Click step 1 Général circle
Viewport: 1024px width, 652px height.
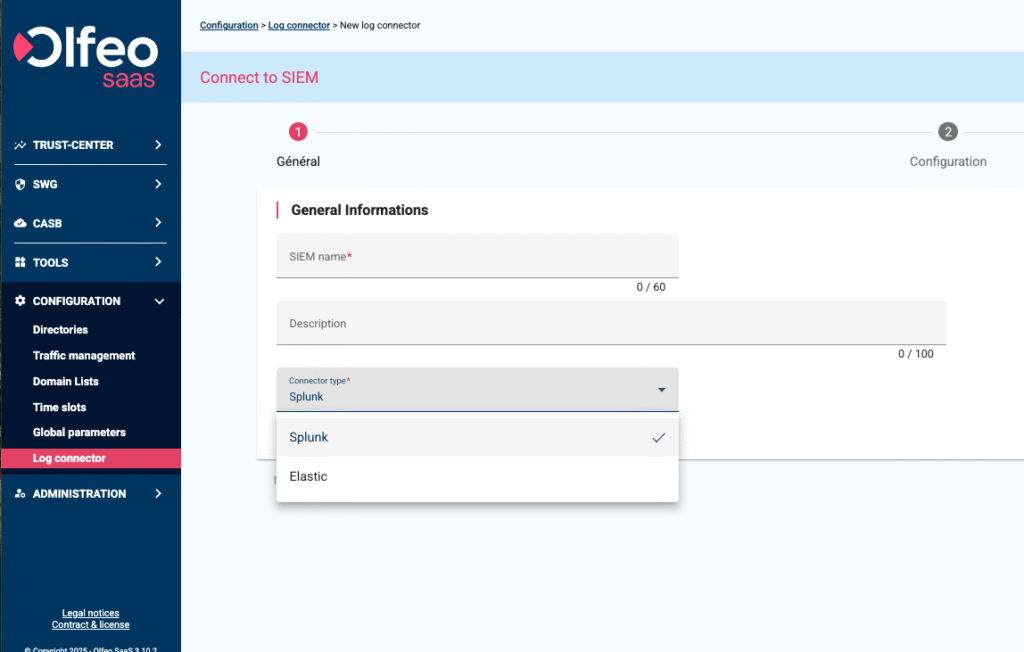click(298, 132)
